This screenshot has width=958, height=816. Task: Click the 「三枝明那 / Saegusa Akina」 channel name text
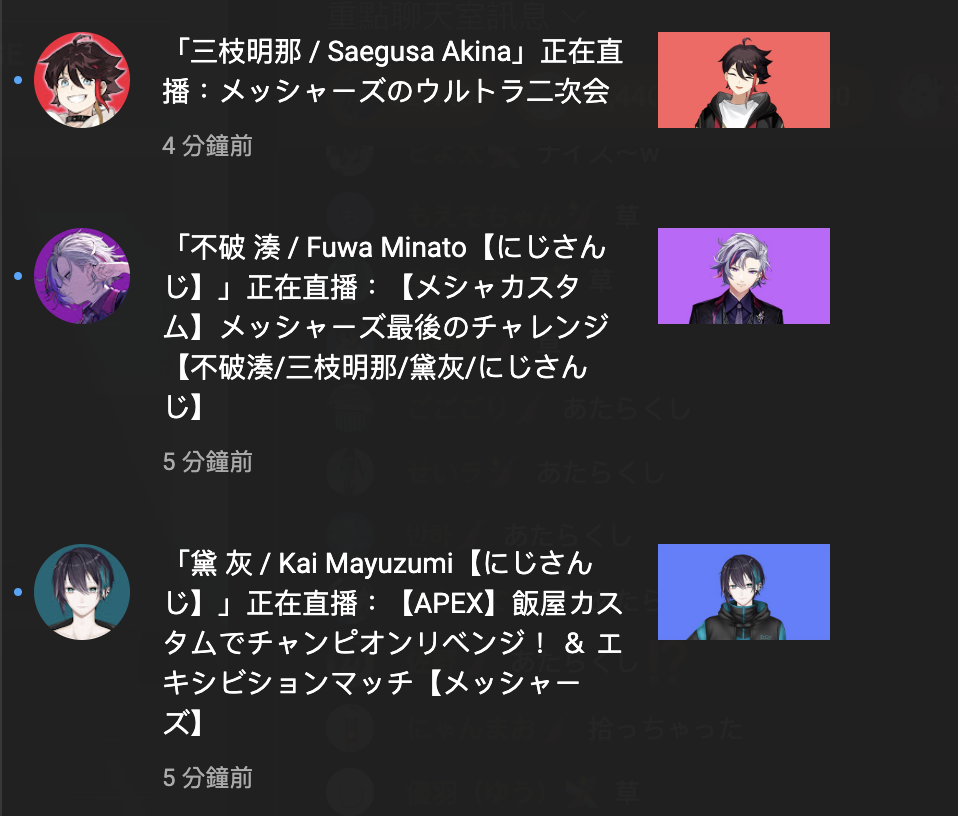(349, 51)
